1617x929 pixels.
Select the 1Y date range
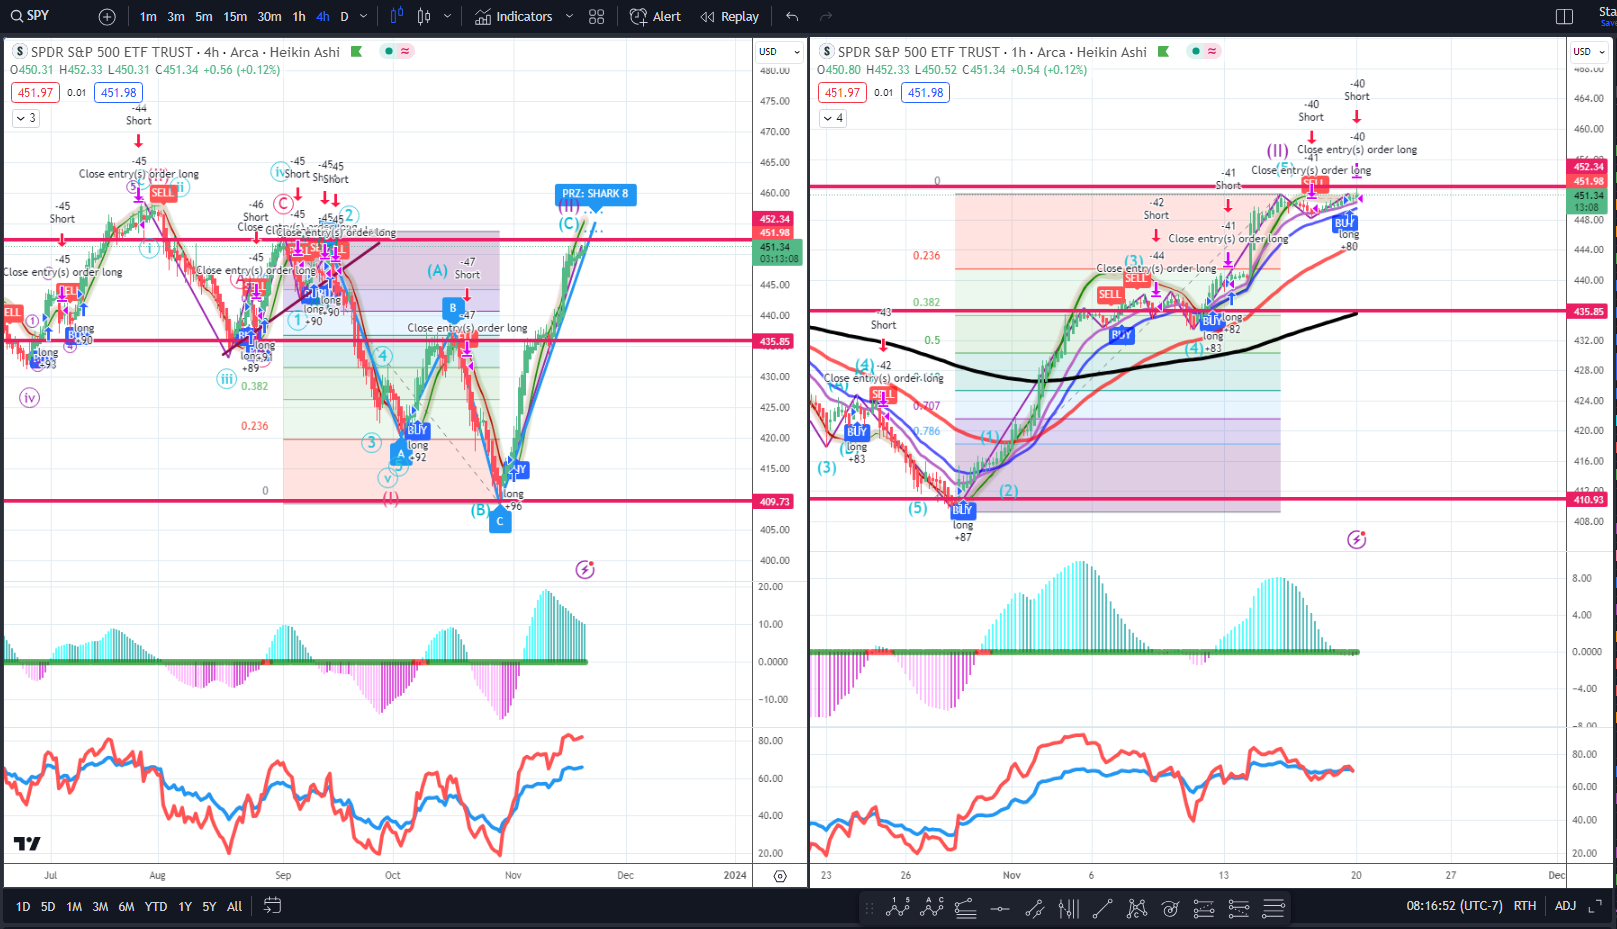click(x=185, y=907)
